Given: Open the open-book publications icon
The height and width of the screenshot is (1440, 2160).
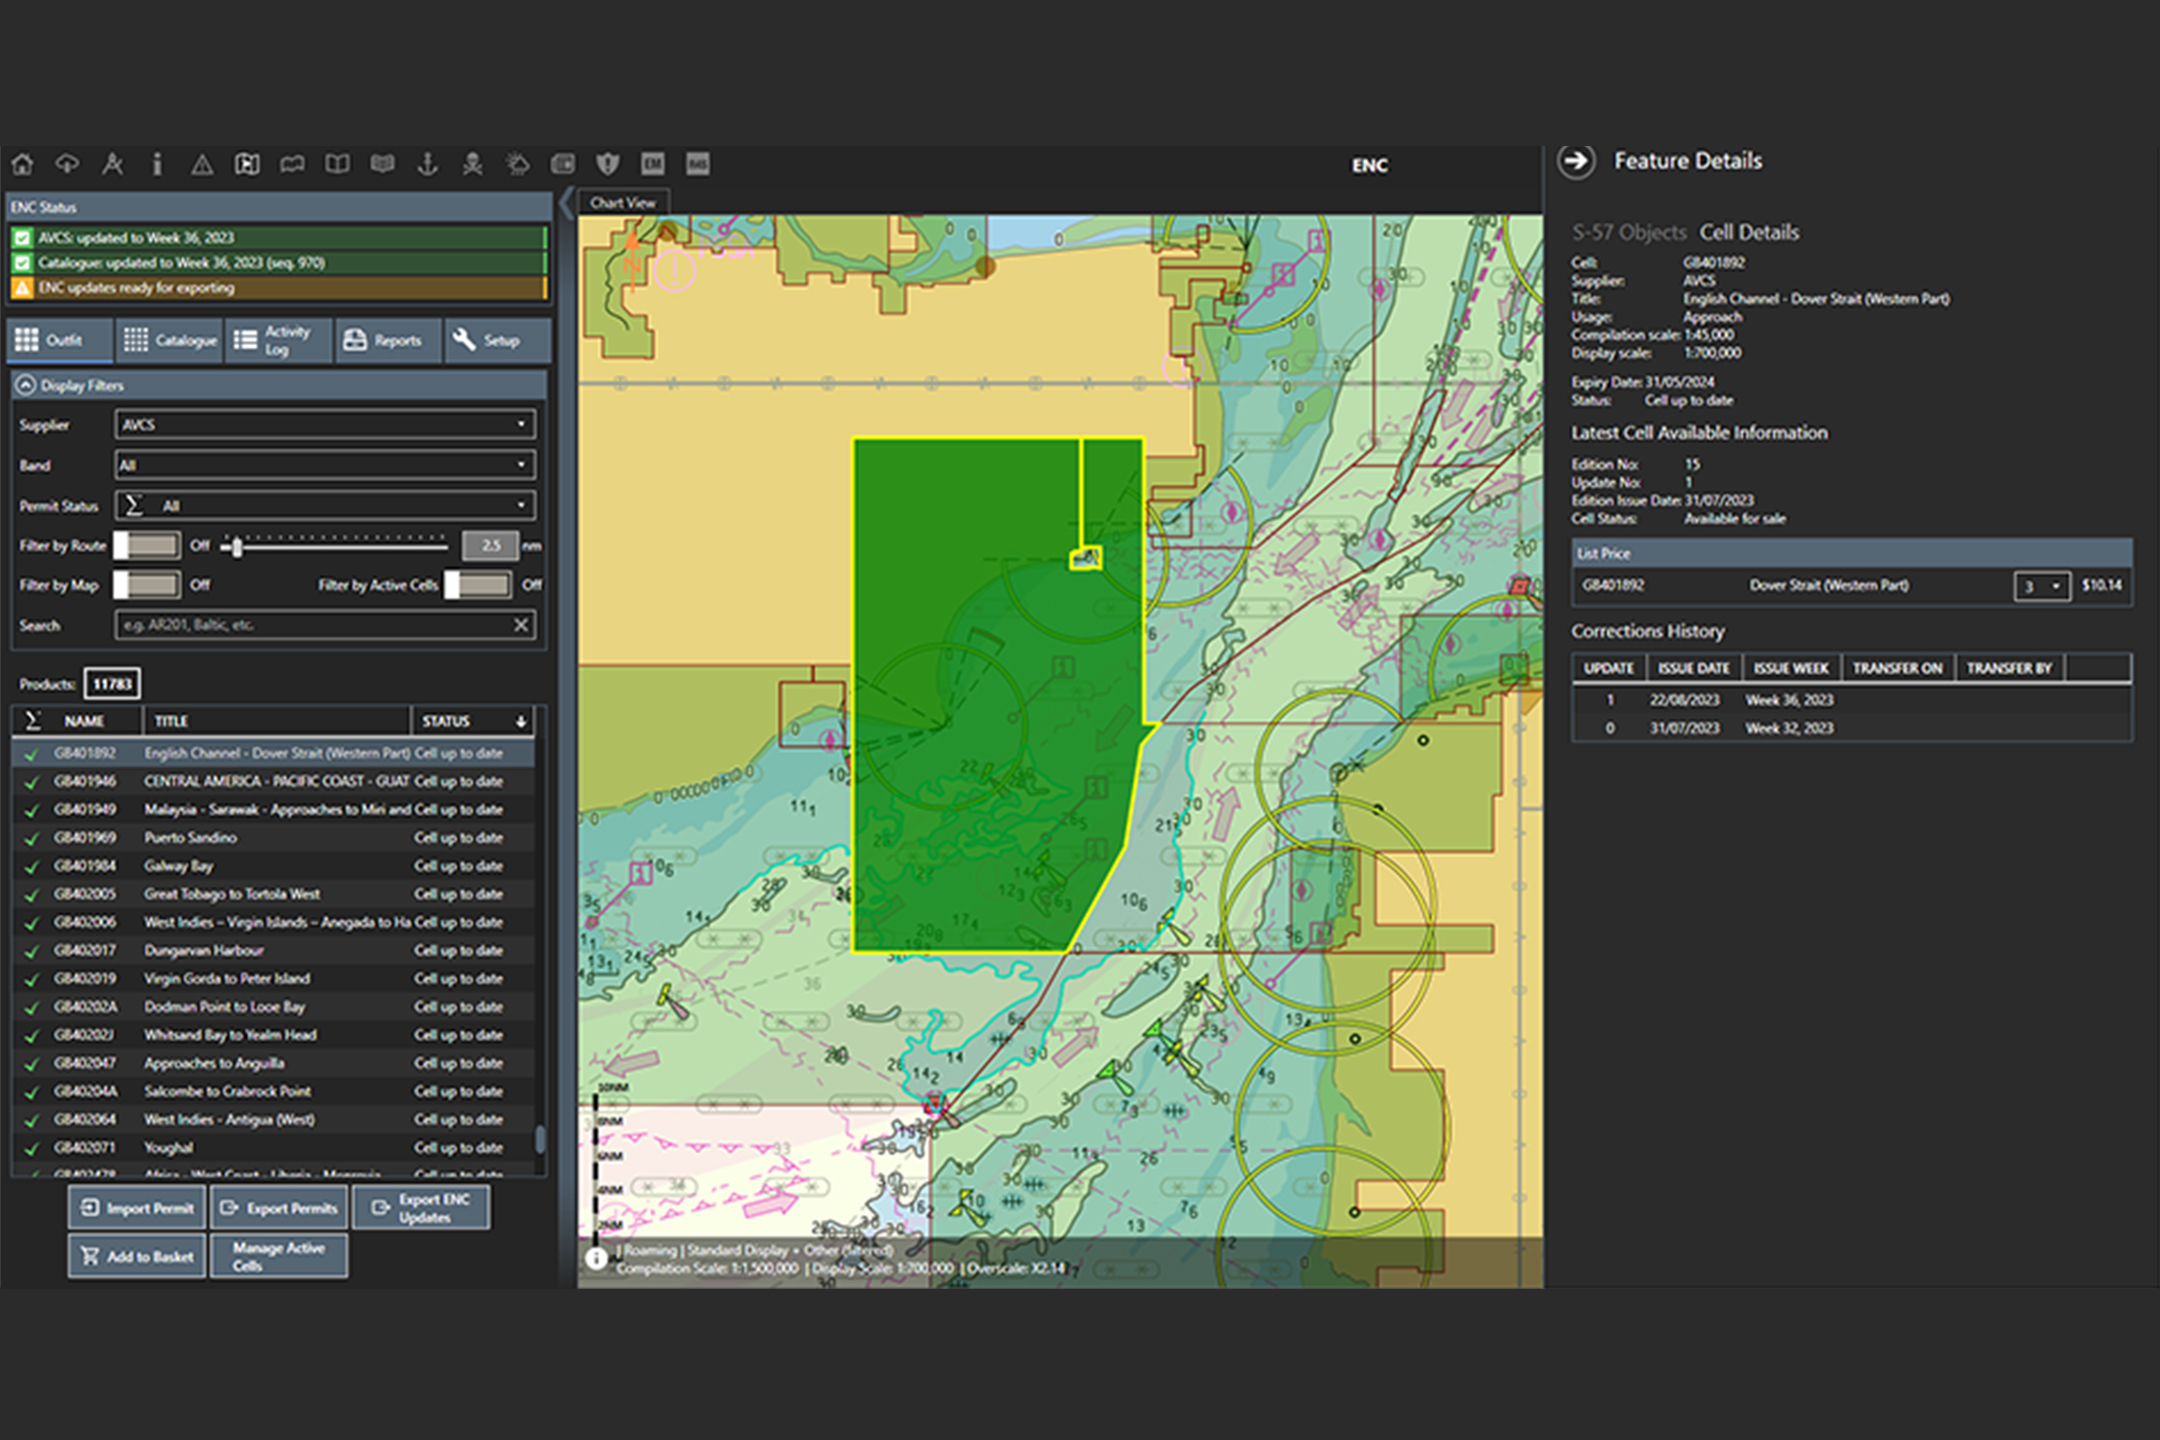Looking at the screenshot, I should coord(338,164).
